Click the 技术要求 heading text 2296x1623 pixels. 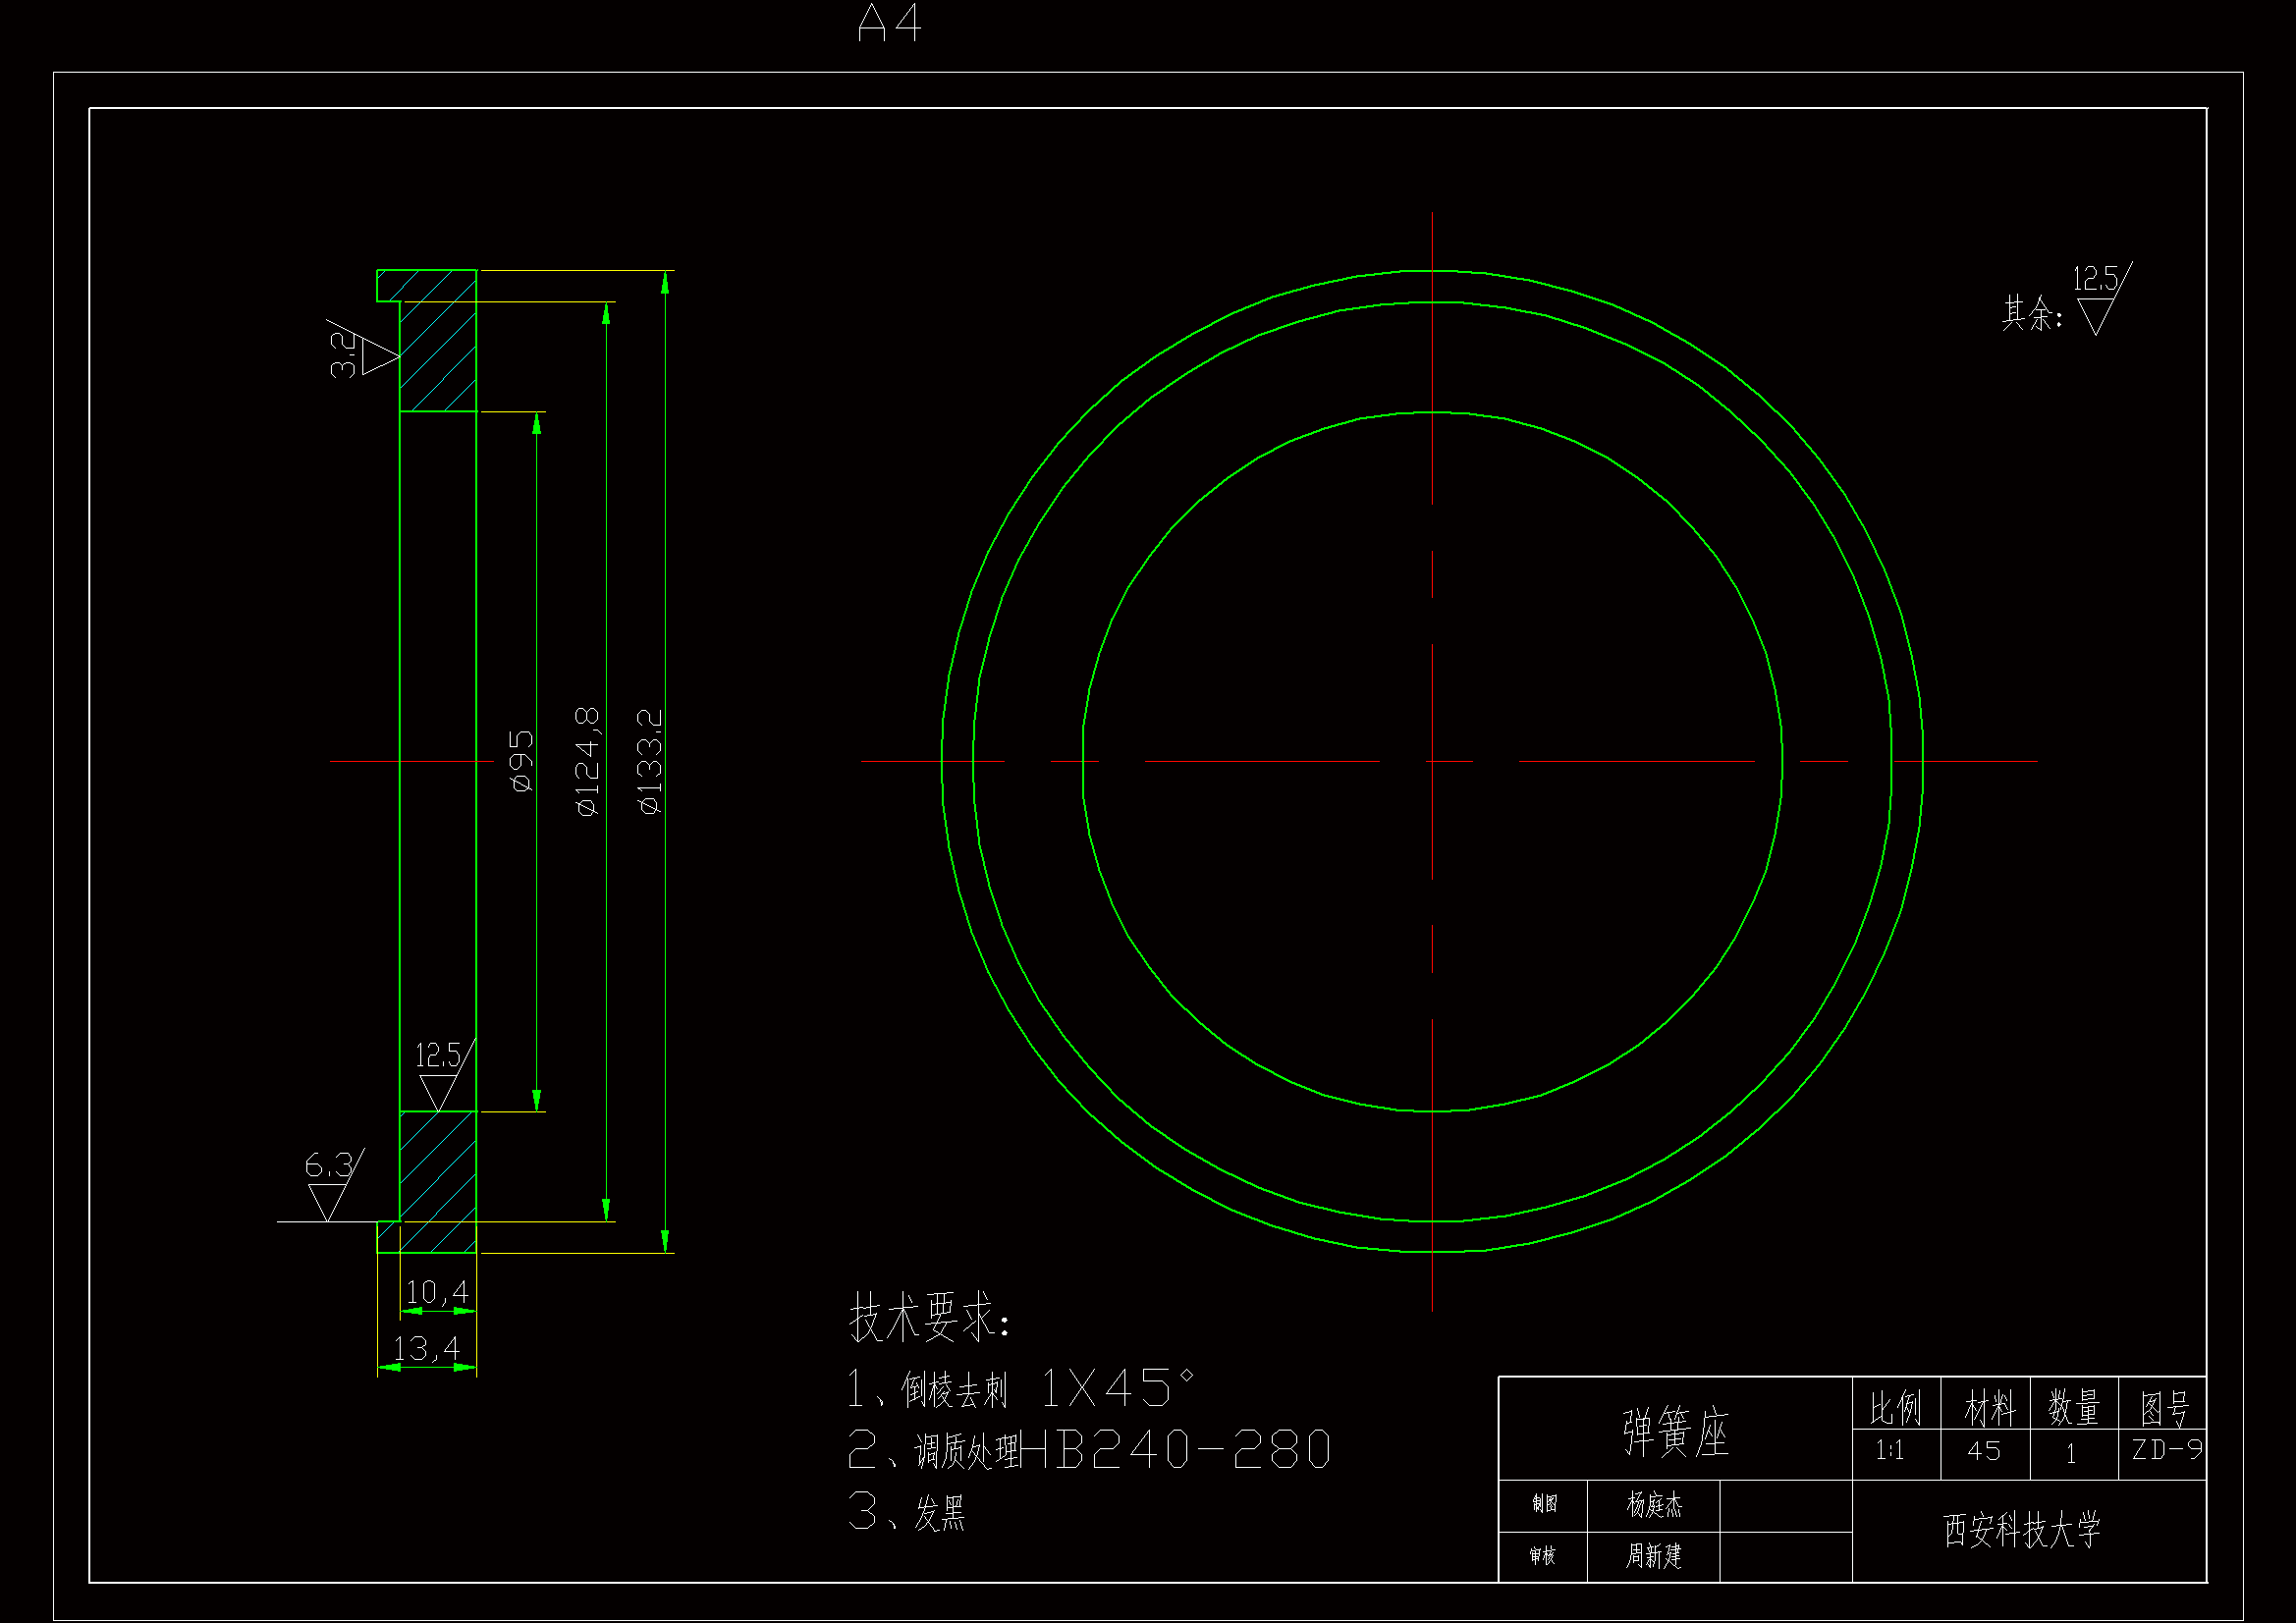coord(929,1316)
